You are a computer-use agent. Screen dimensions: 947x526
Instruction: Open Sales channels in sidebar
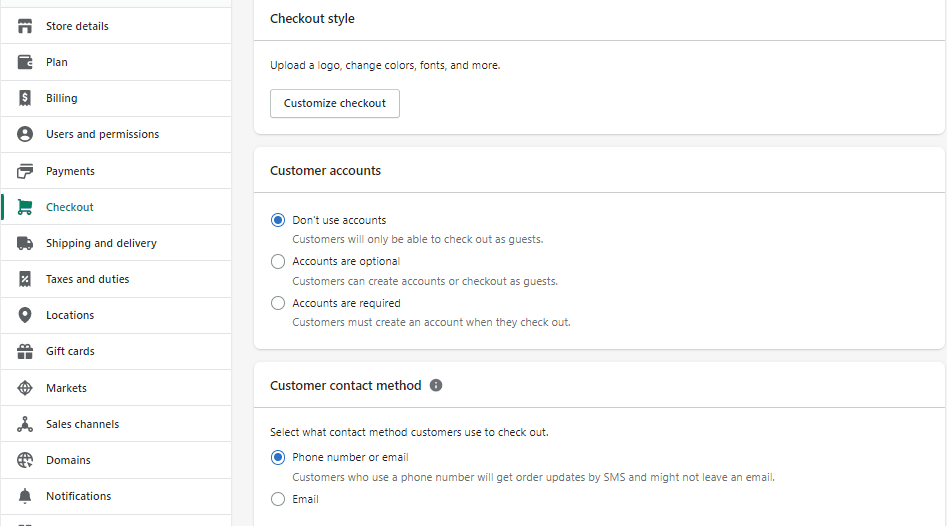pos(116,424)
